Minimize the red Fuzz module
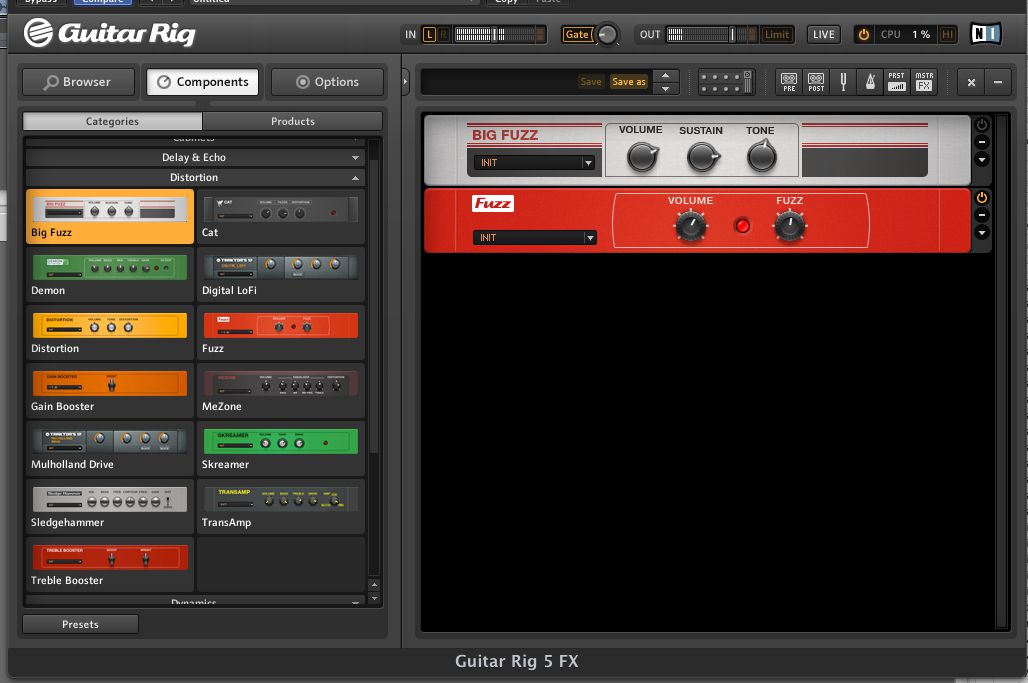The image size is (1028, 683). tap(981, 215)
